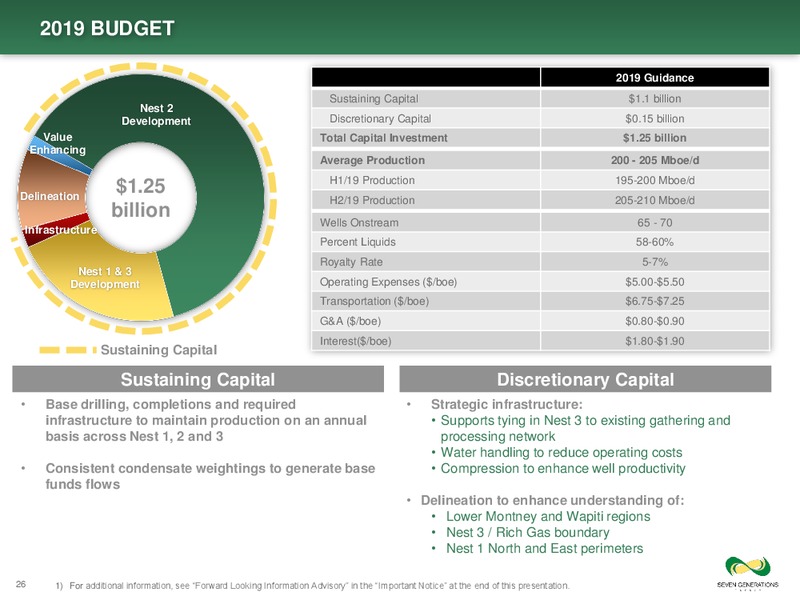This screenshot has width=800, height=600.
Task: Select the Nest 1 & 3 Development segment
Action: [105, 278]
